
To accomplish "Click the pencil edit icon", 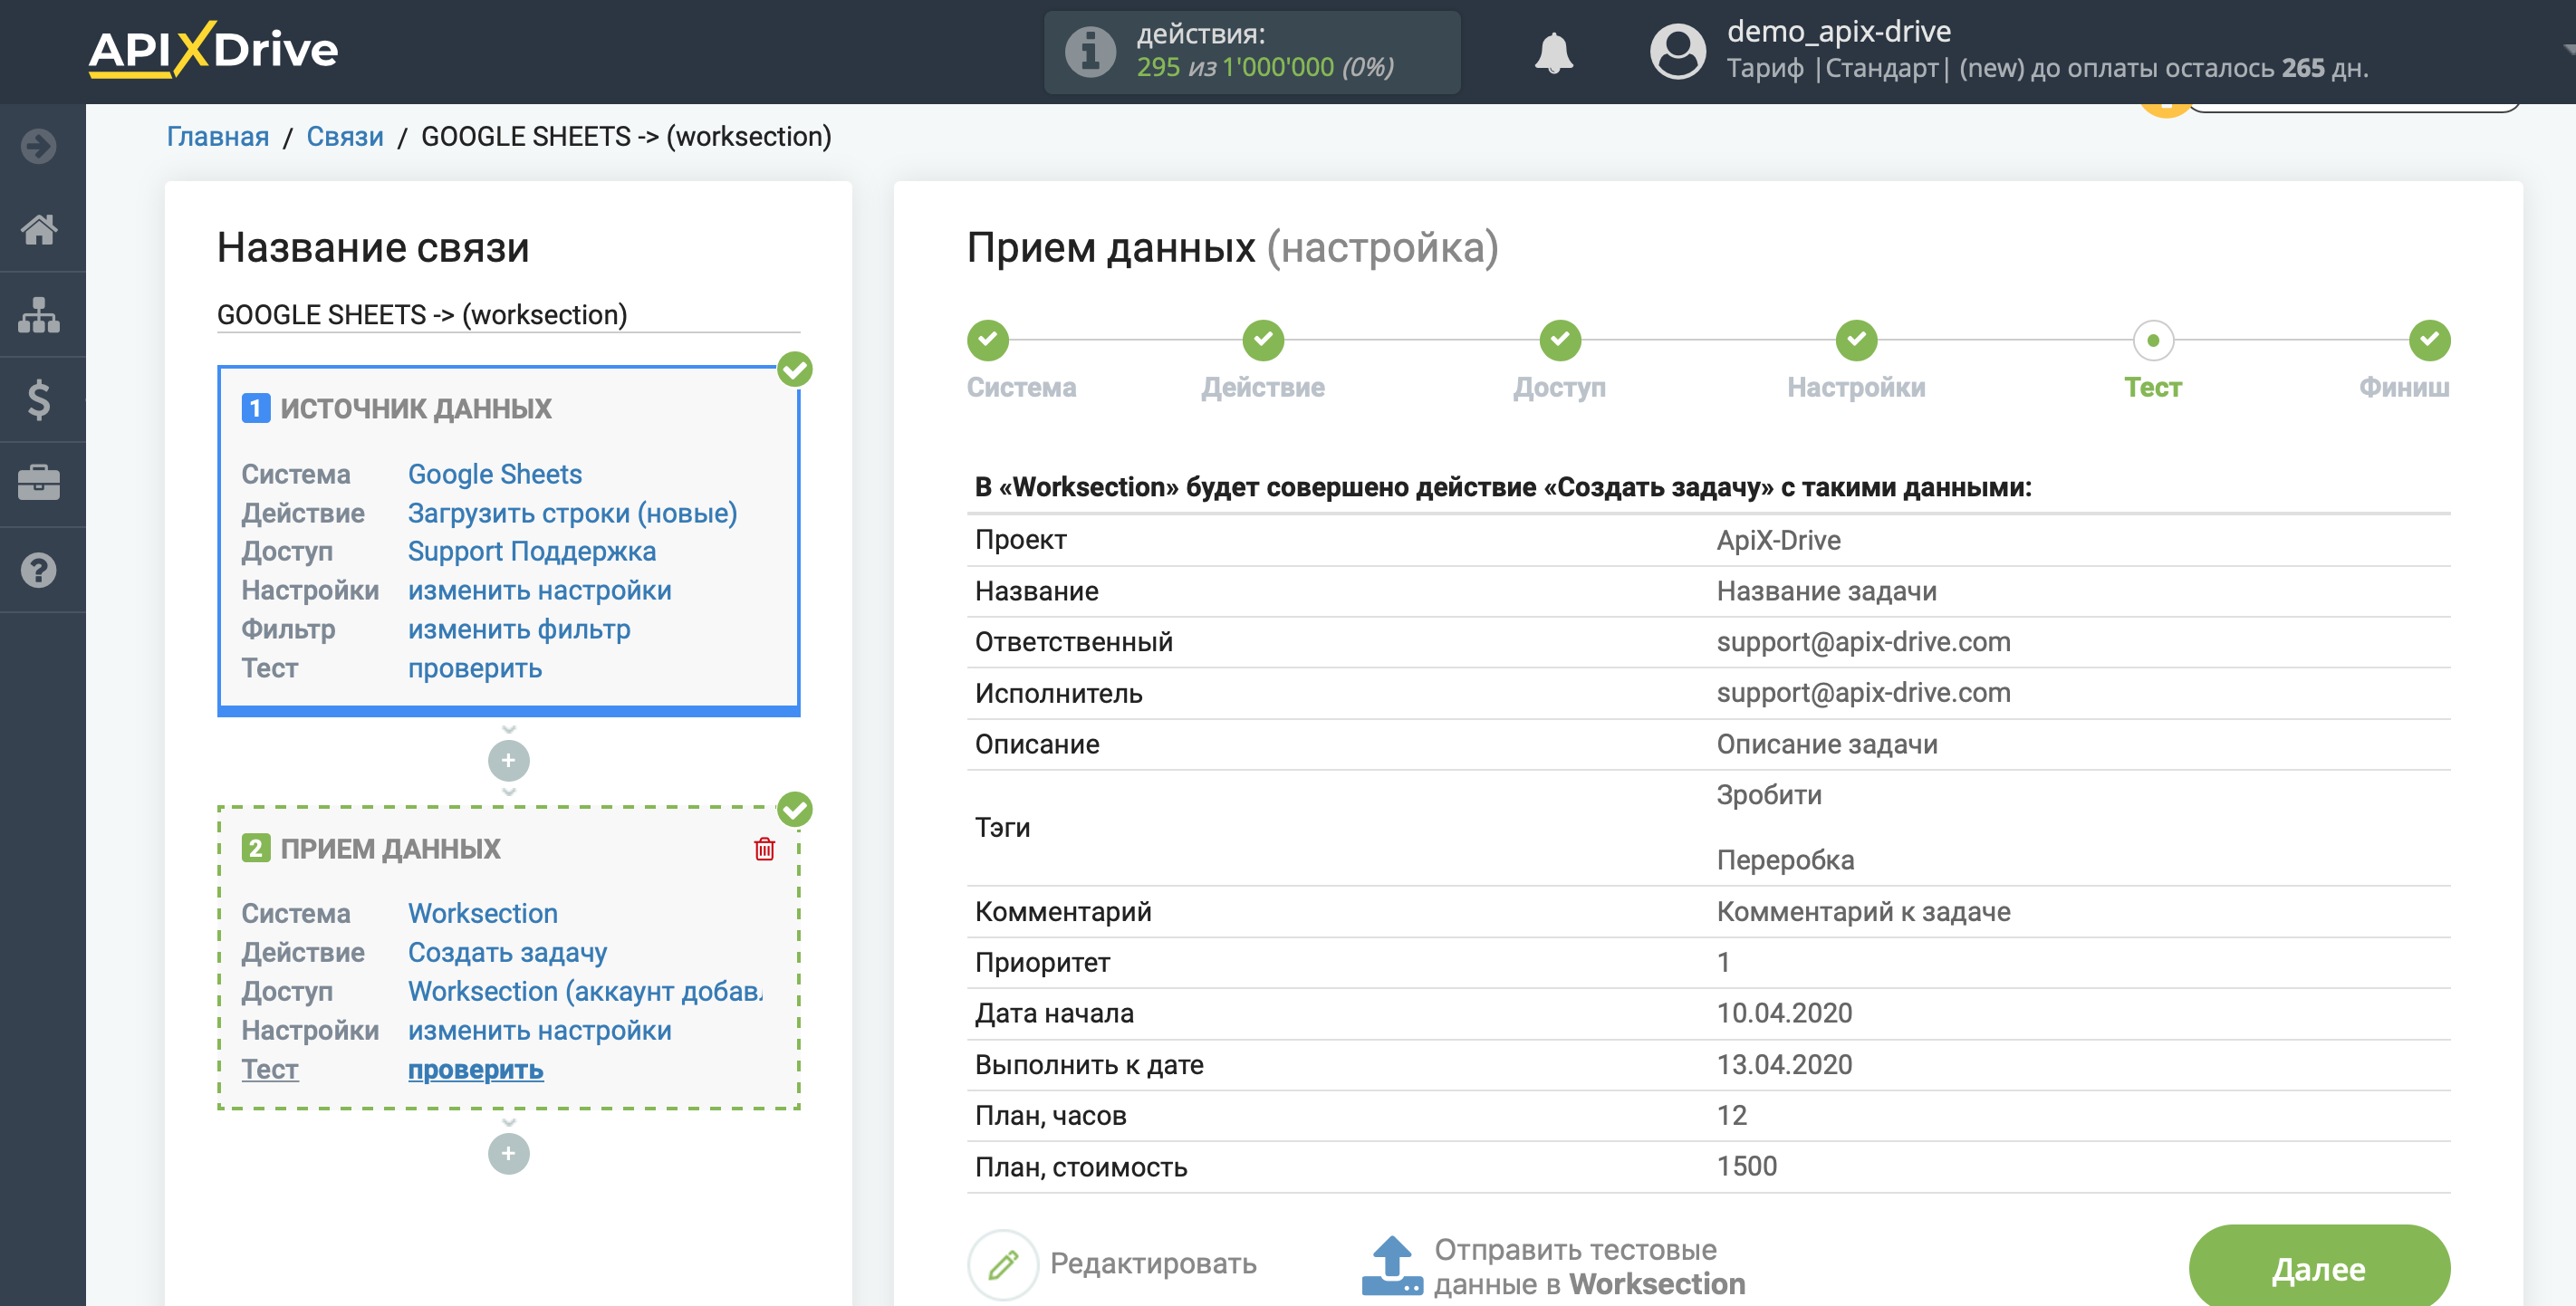I will (1003, 1264).
